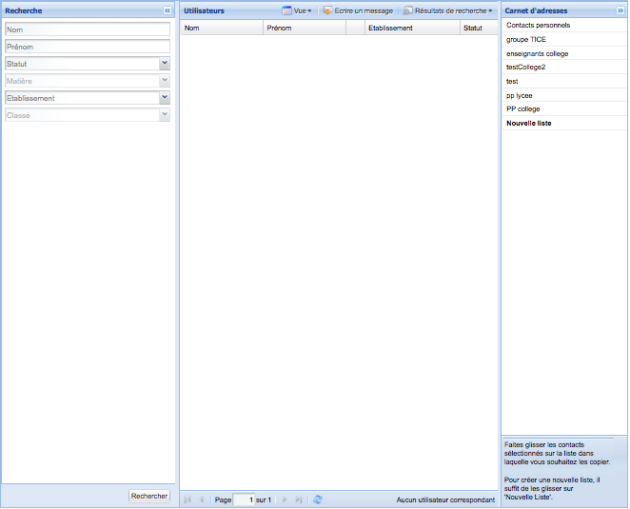The width and height of the screenshot is (630, 509).
Task: Click the page number field
Action: click(x=243, y=500)
